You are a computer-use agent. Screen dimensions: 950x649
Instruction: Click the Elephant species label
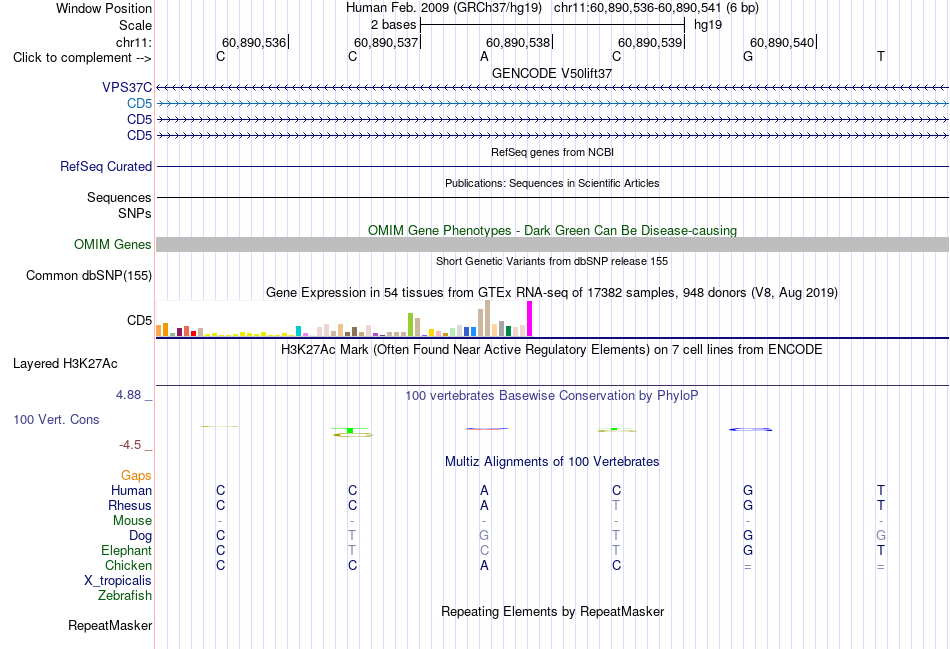click(127, 550)
